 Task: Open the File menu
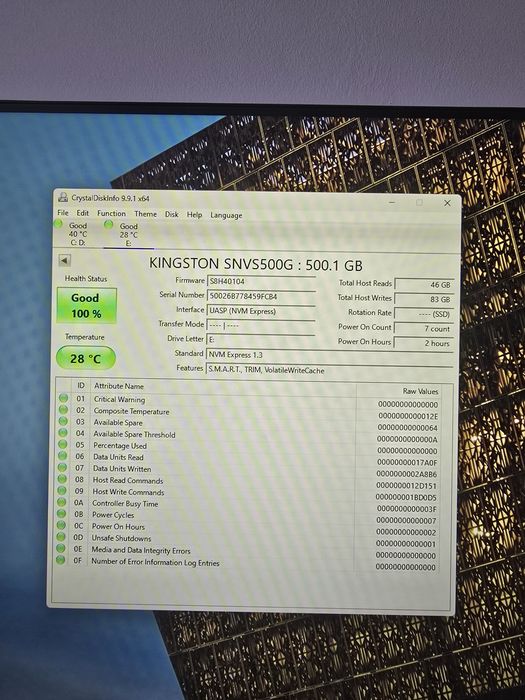tap(63, 212)
